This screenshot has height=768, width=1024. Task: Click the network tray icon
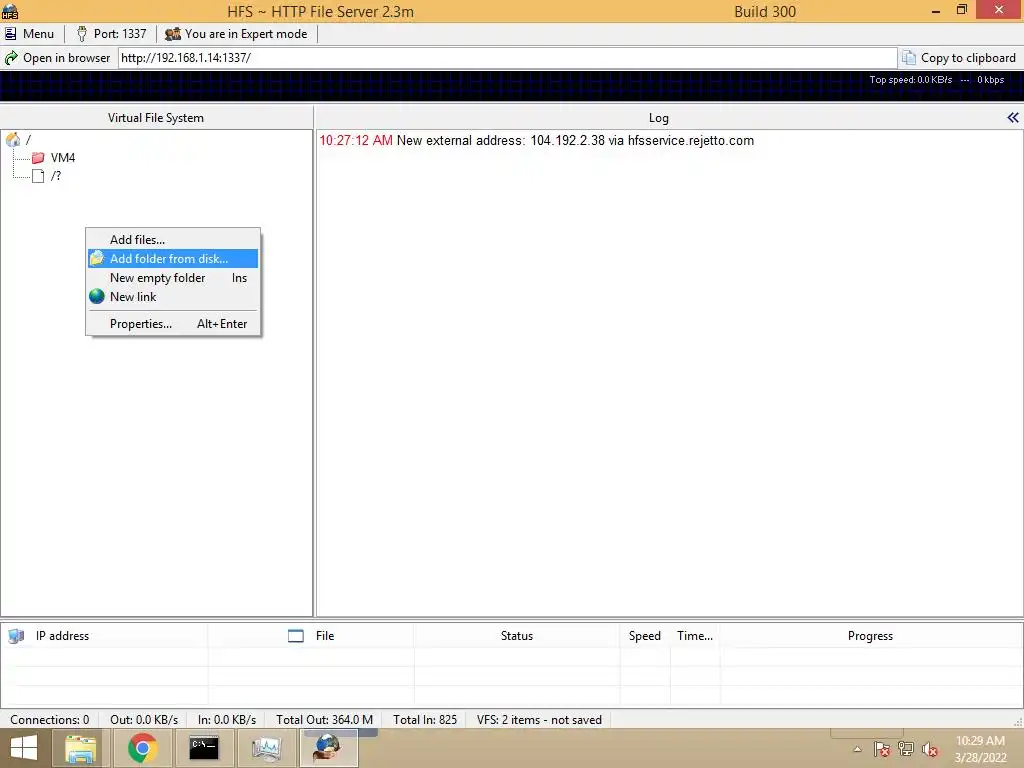(x=906, y=749)
